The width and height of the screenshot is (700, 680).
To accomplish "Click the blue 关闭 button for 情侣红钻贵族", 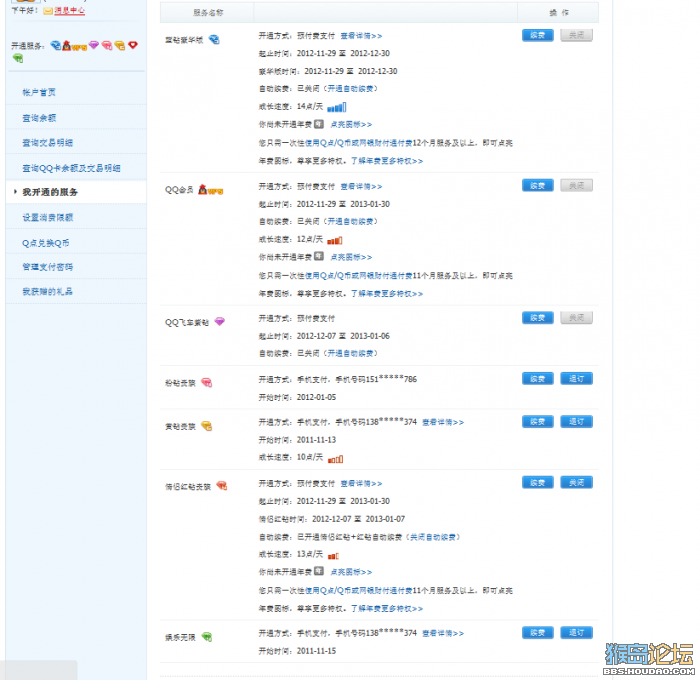I will [576, 483].
